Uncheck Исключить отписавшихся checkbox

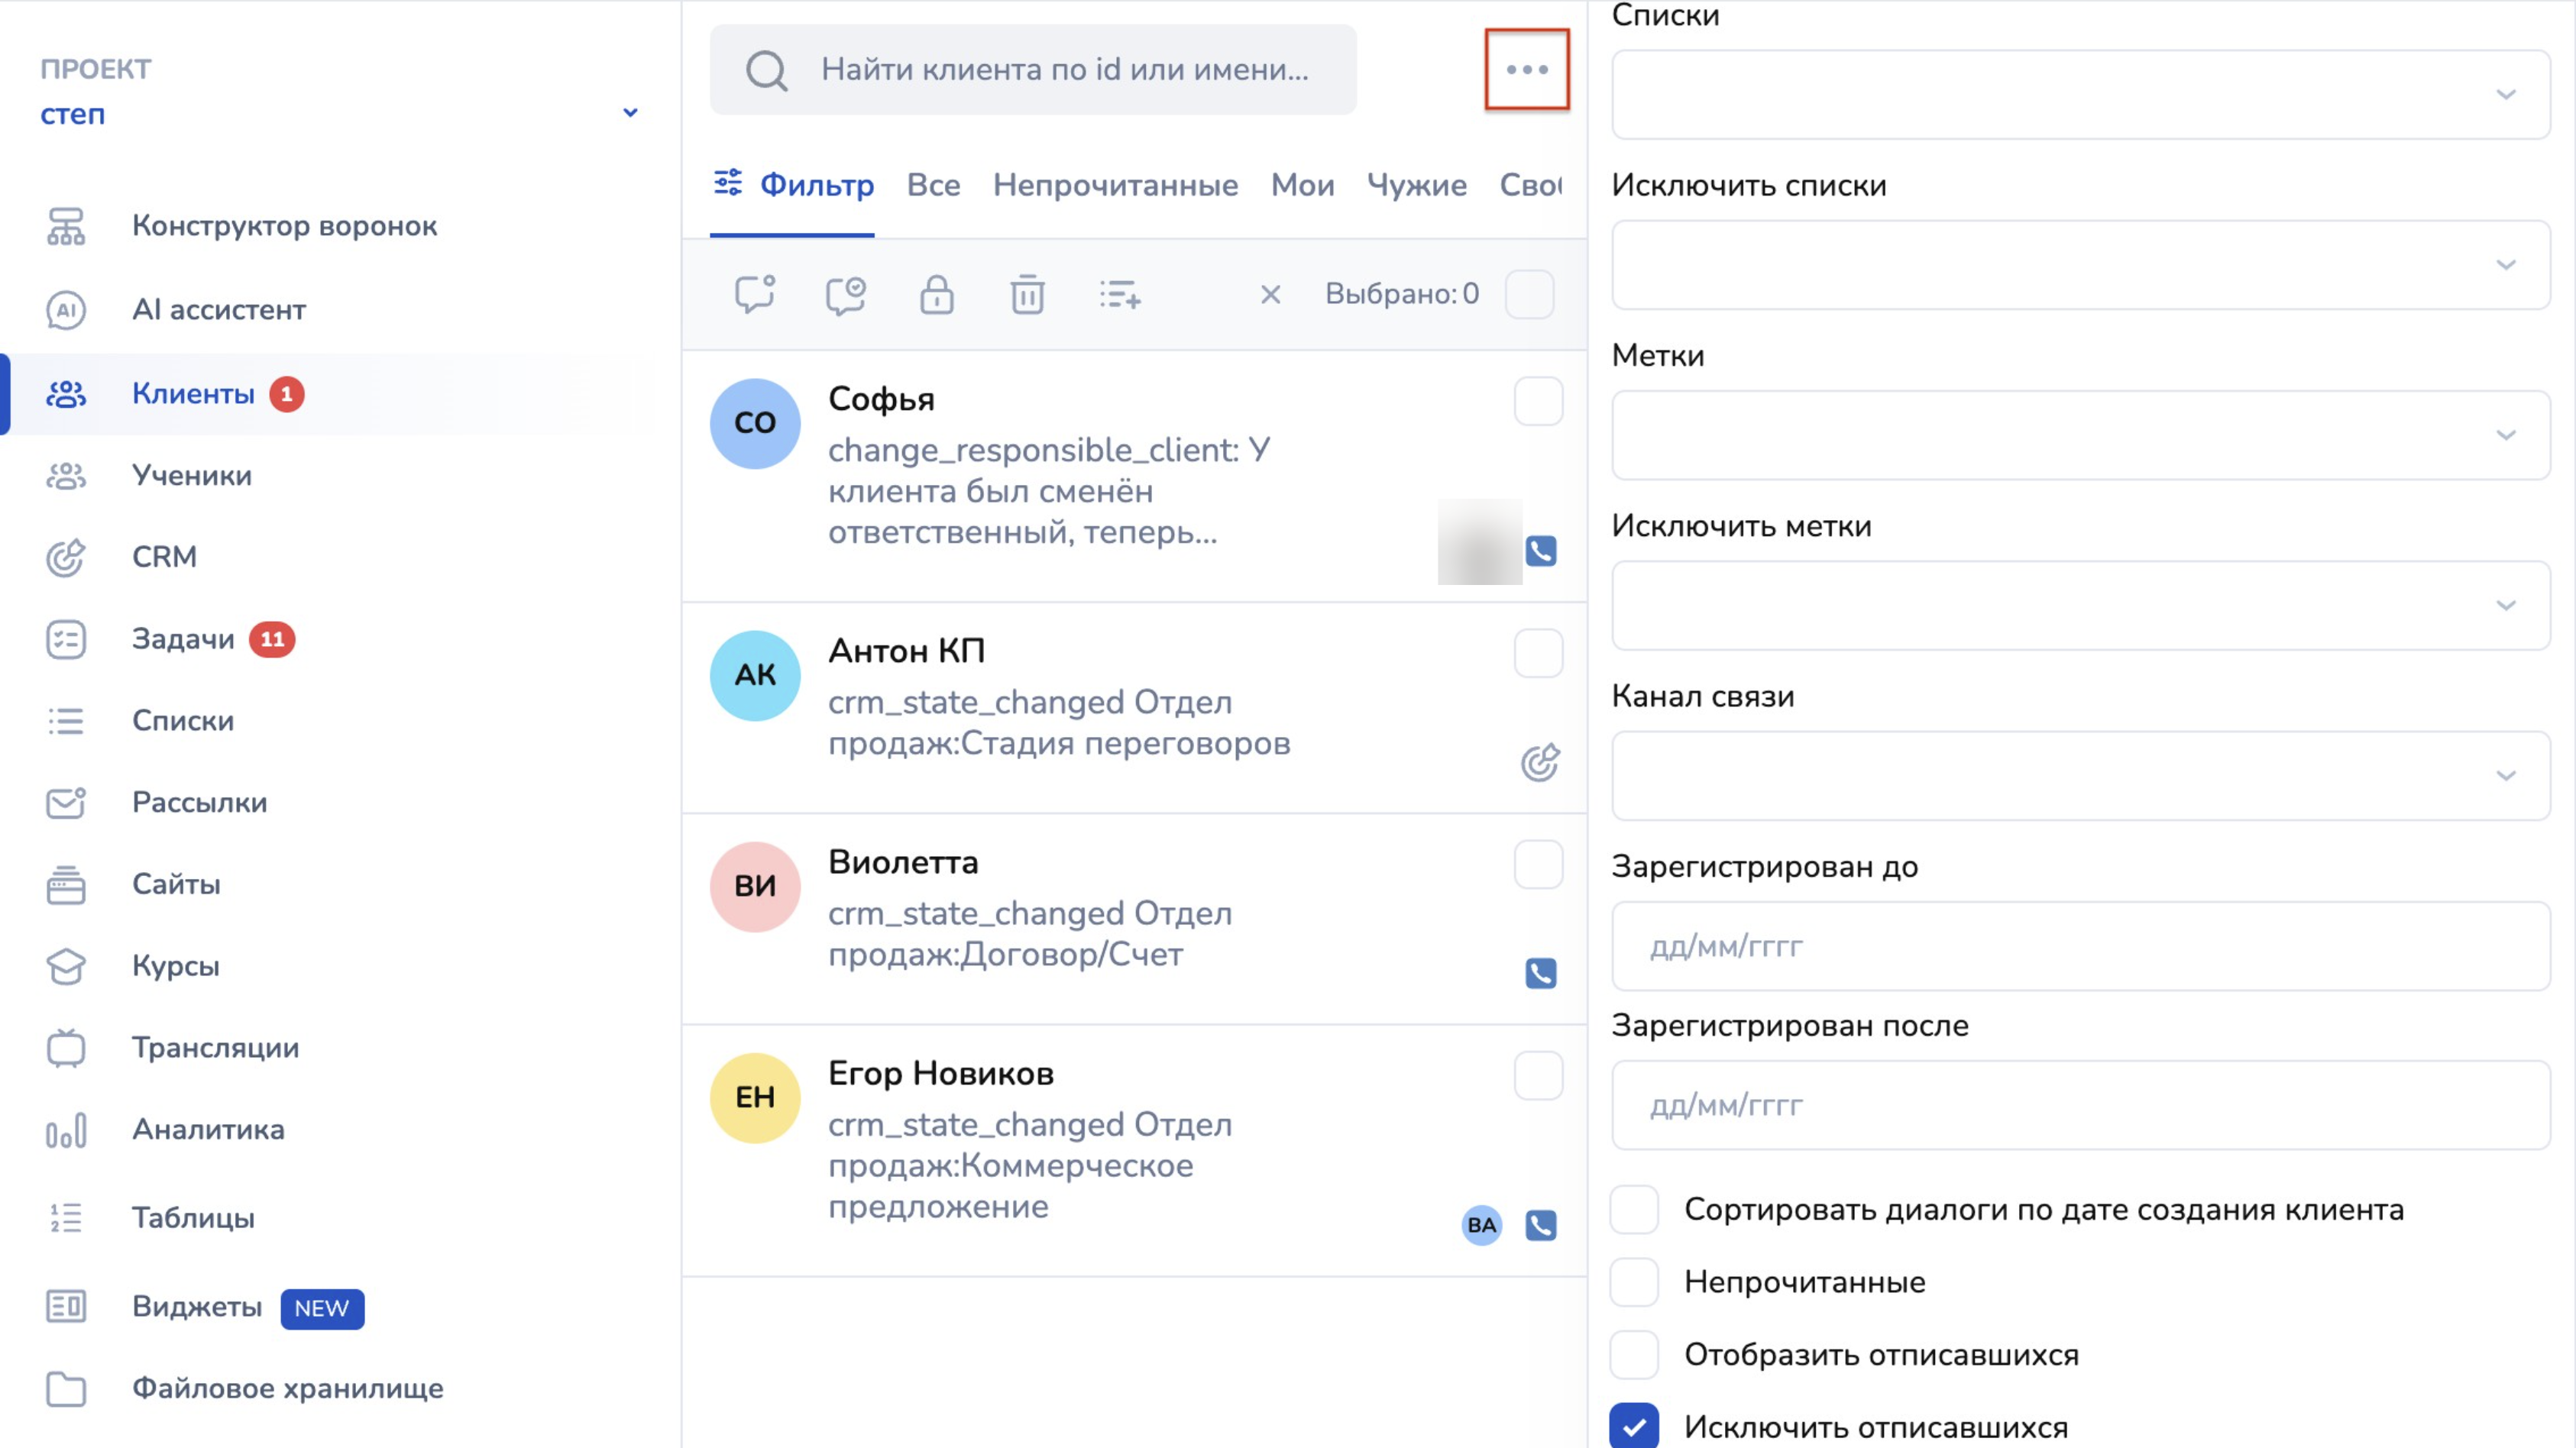coord(1634,1426)
